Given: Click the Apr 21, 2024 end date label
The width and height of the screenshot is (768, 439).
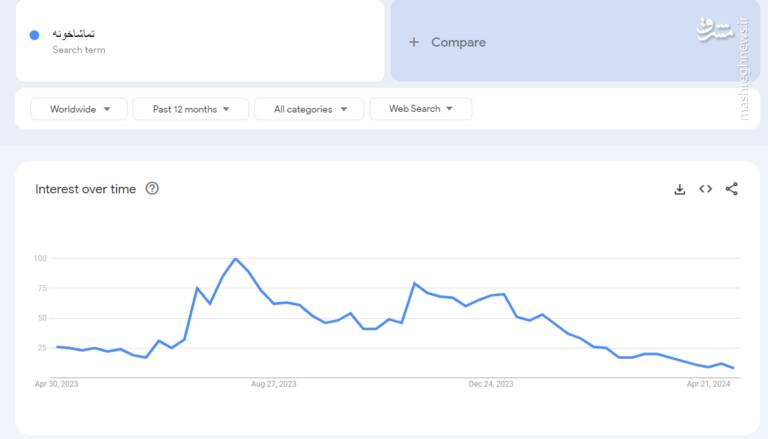Looking at the screenshot, I should (709, 384).
